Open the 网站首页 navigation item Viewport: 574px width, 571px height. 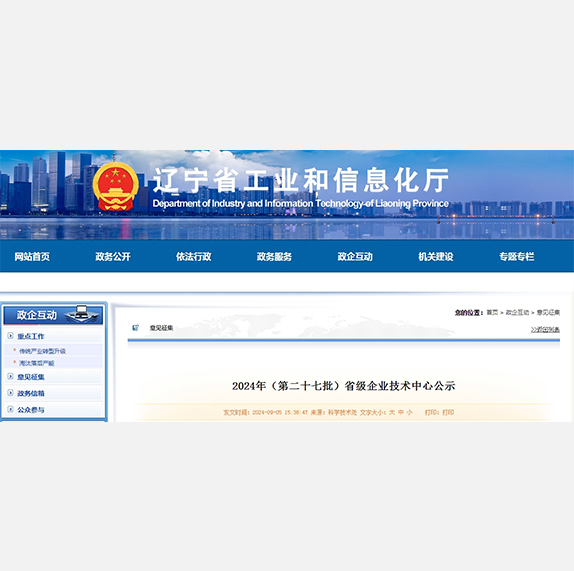click(32, 256)
